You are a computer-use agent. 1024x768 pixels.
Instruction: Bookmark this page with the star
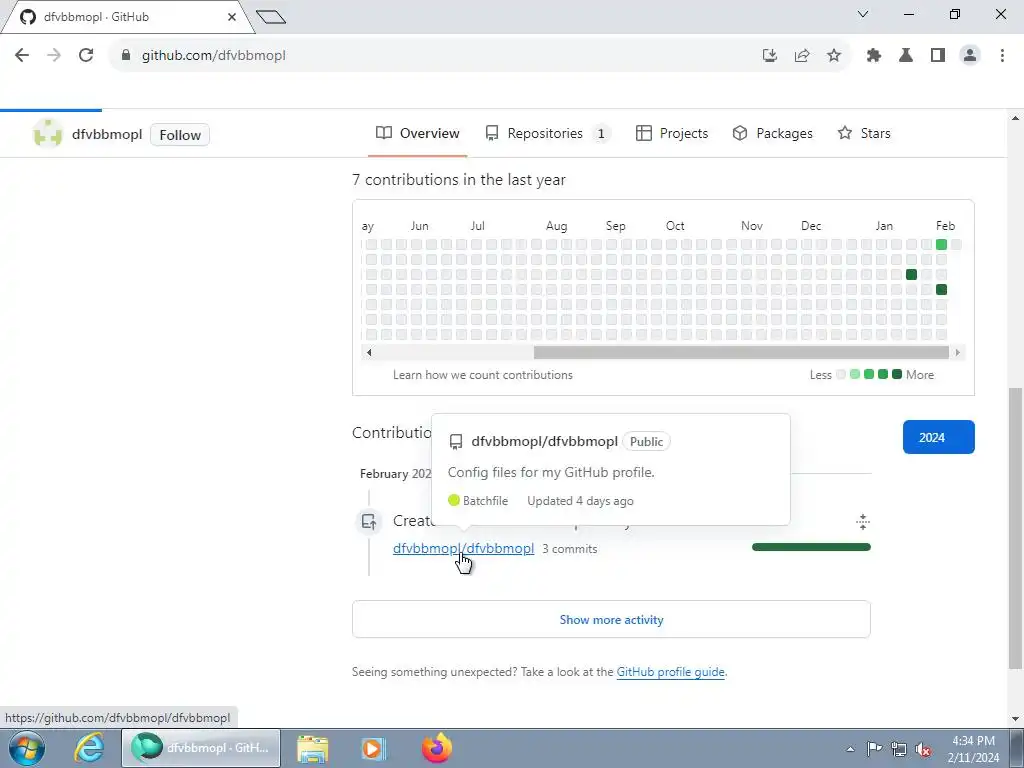pos(834,56)
